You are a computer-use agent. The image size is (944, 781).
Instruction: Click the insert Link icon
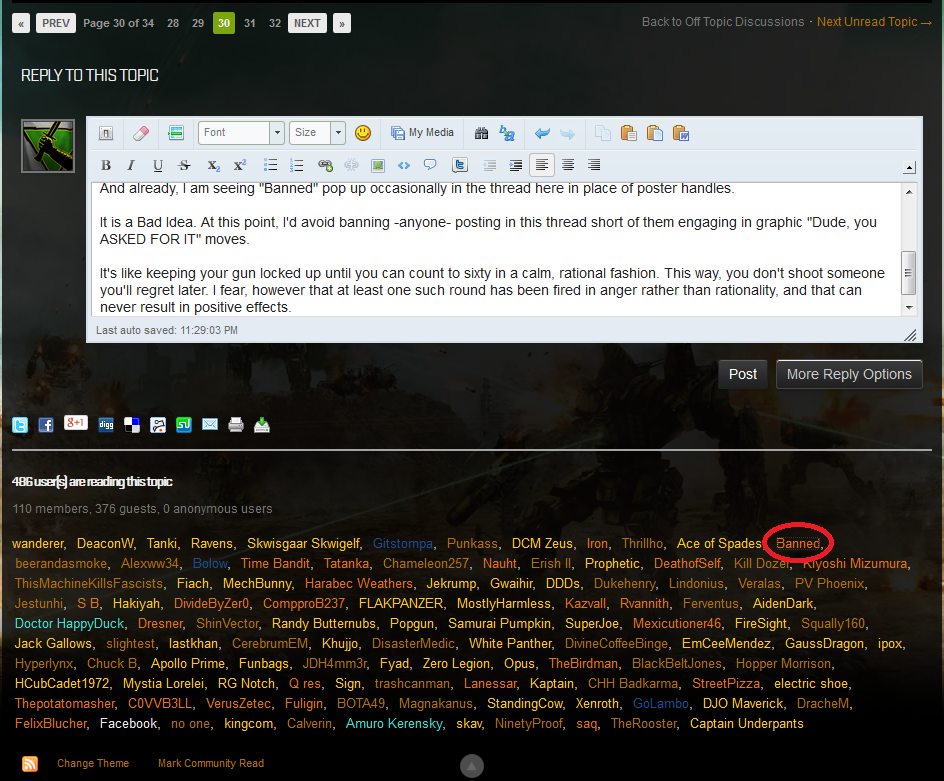tap(326, 165)
